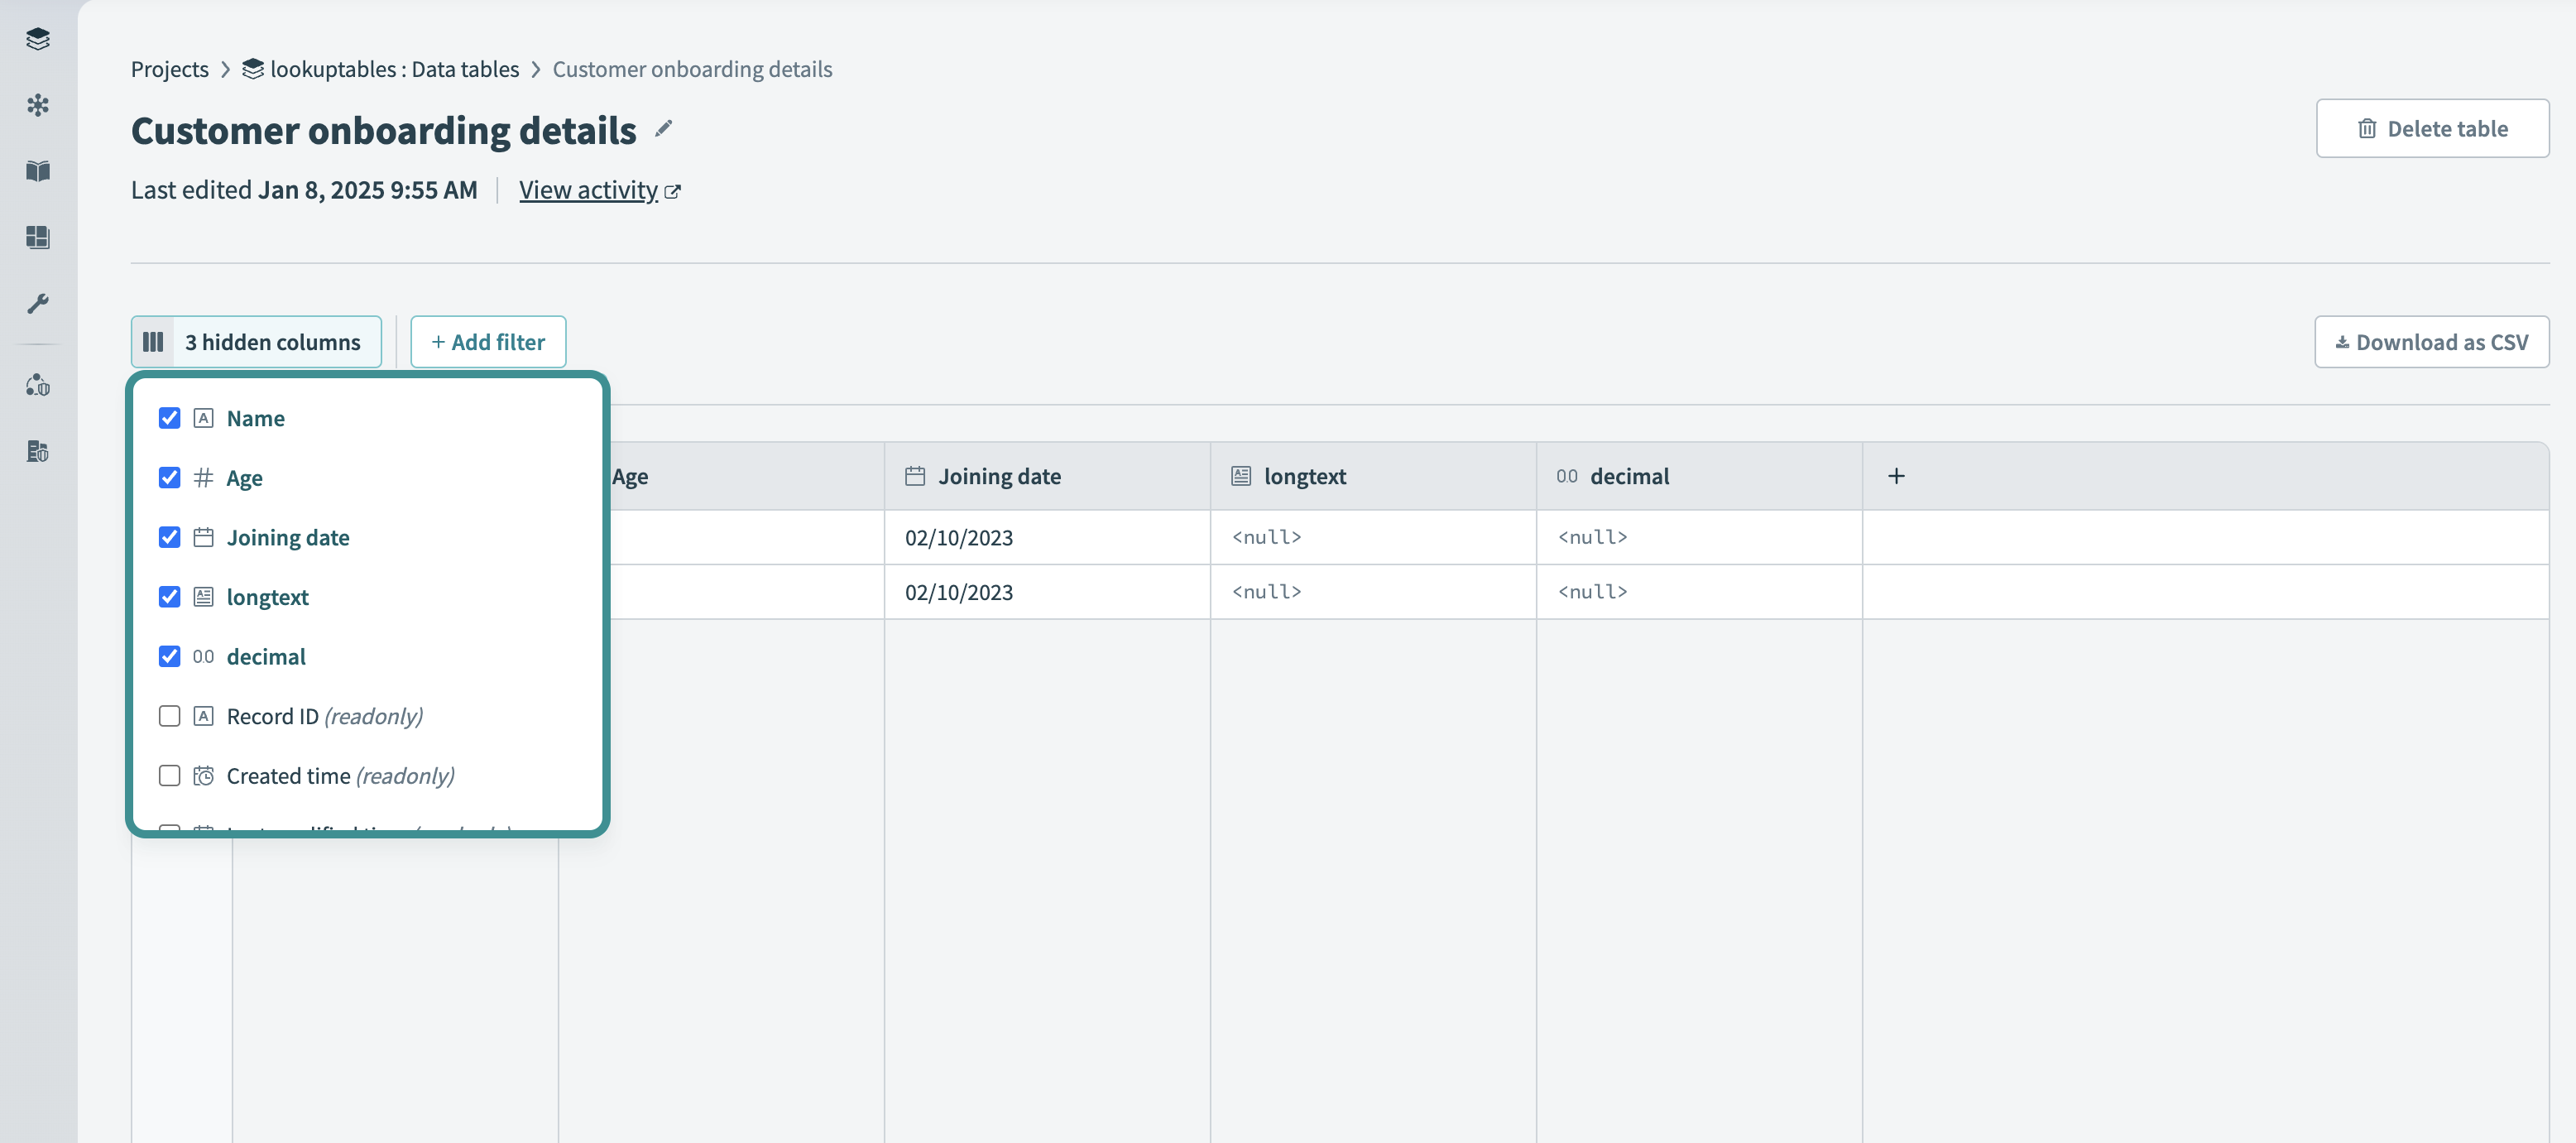Viewport: 2576px width, 1143px height.
Task: Select the longtext column header
Action: pos(1373,476)
